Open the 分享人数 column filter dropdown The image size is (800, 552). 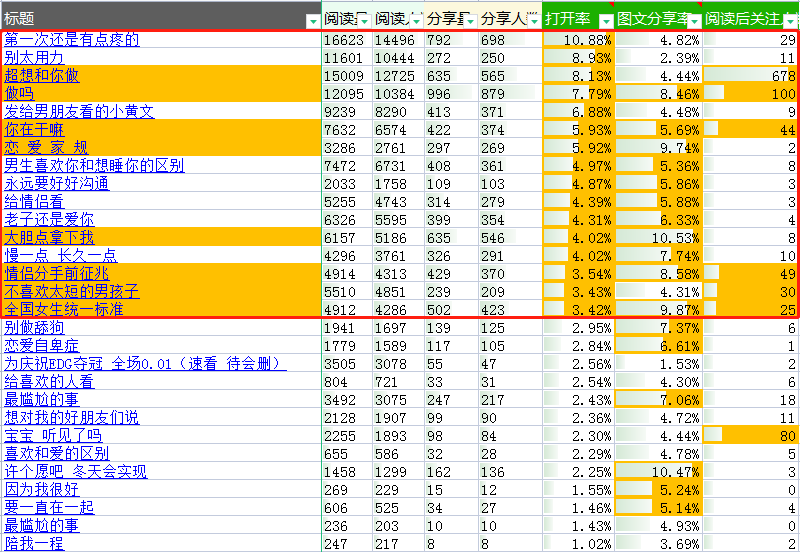click(x=534, y=21)
